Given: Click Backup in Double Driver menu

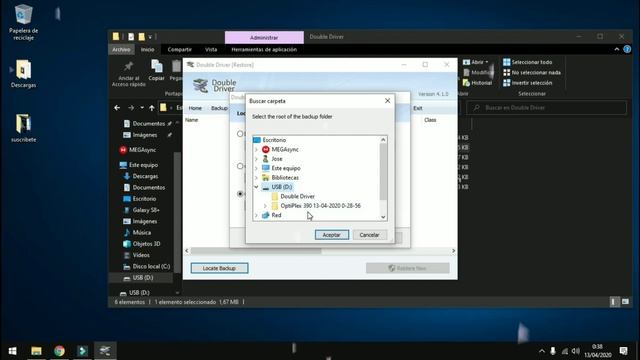Looking at the screenshot, I should click(219, 108).
